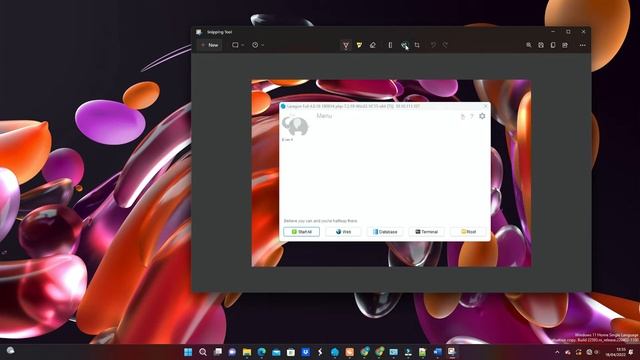Open the Zoom magnifier control
This screenshot has width=640, height=360.
click(529, 45)
